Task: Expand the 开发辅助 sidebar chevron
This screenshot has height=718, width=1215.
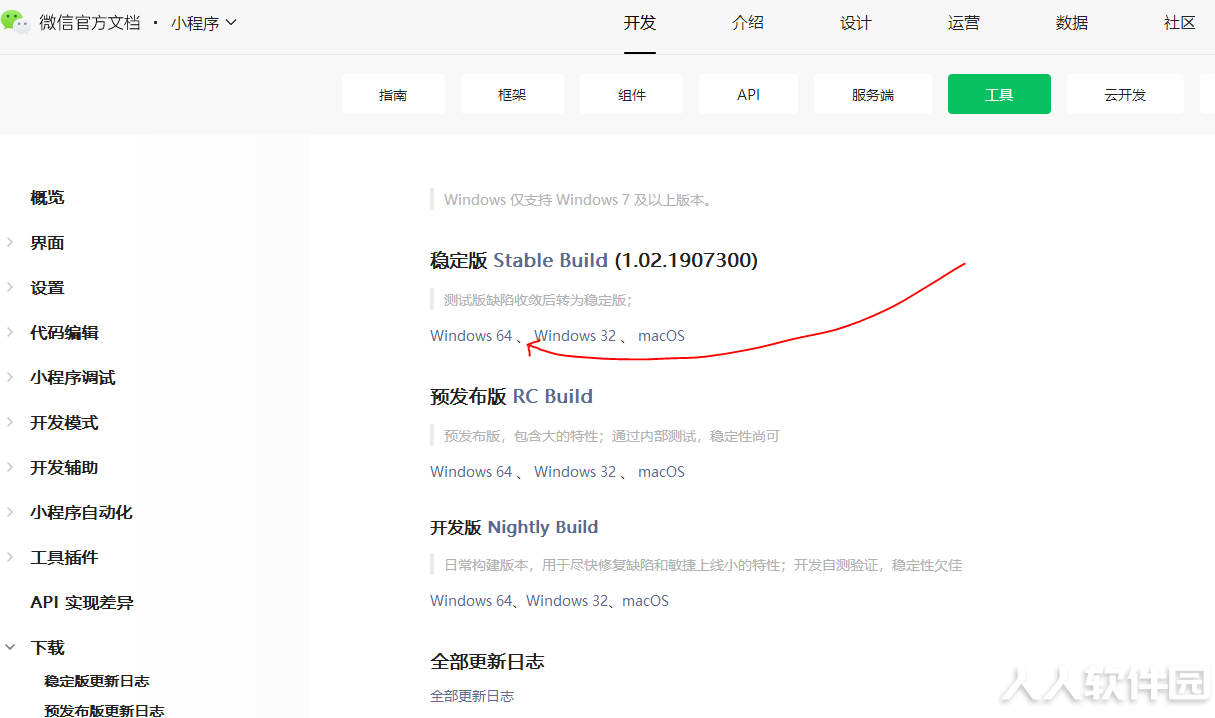Action: 10,467
